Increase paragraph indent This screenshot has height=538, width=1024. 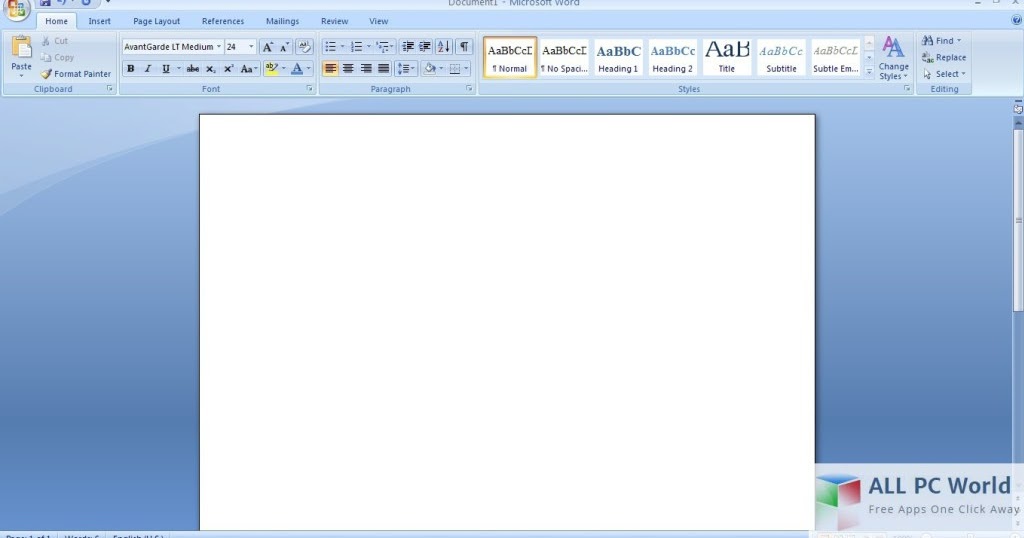[x=424, y=47]
